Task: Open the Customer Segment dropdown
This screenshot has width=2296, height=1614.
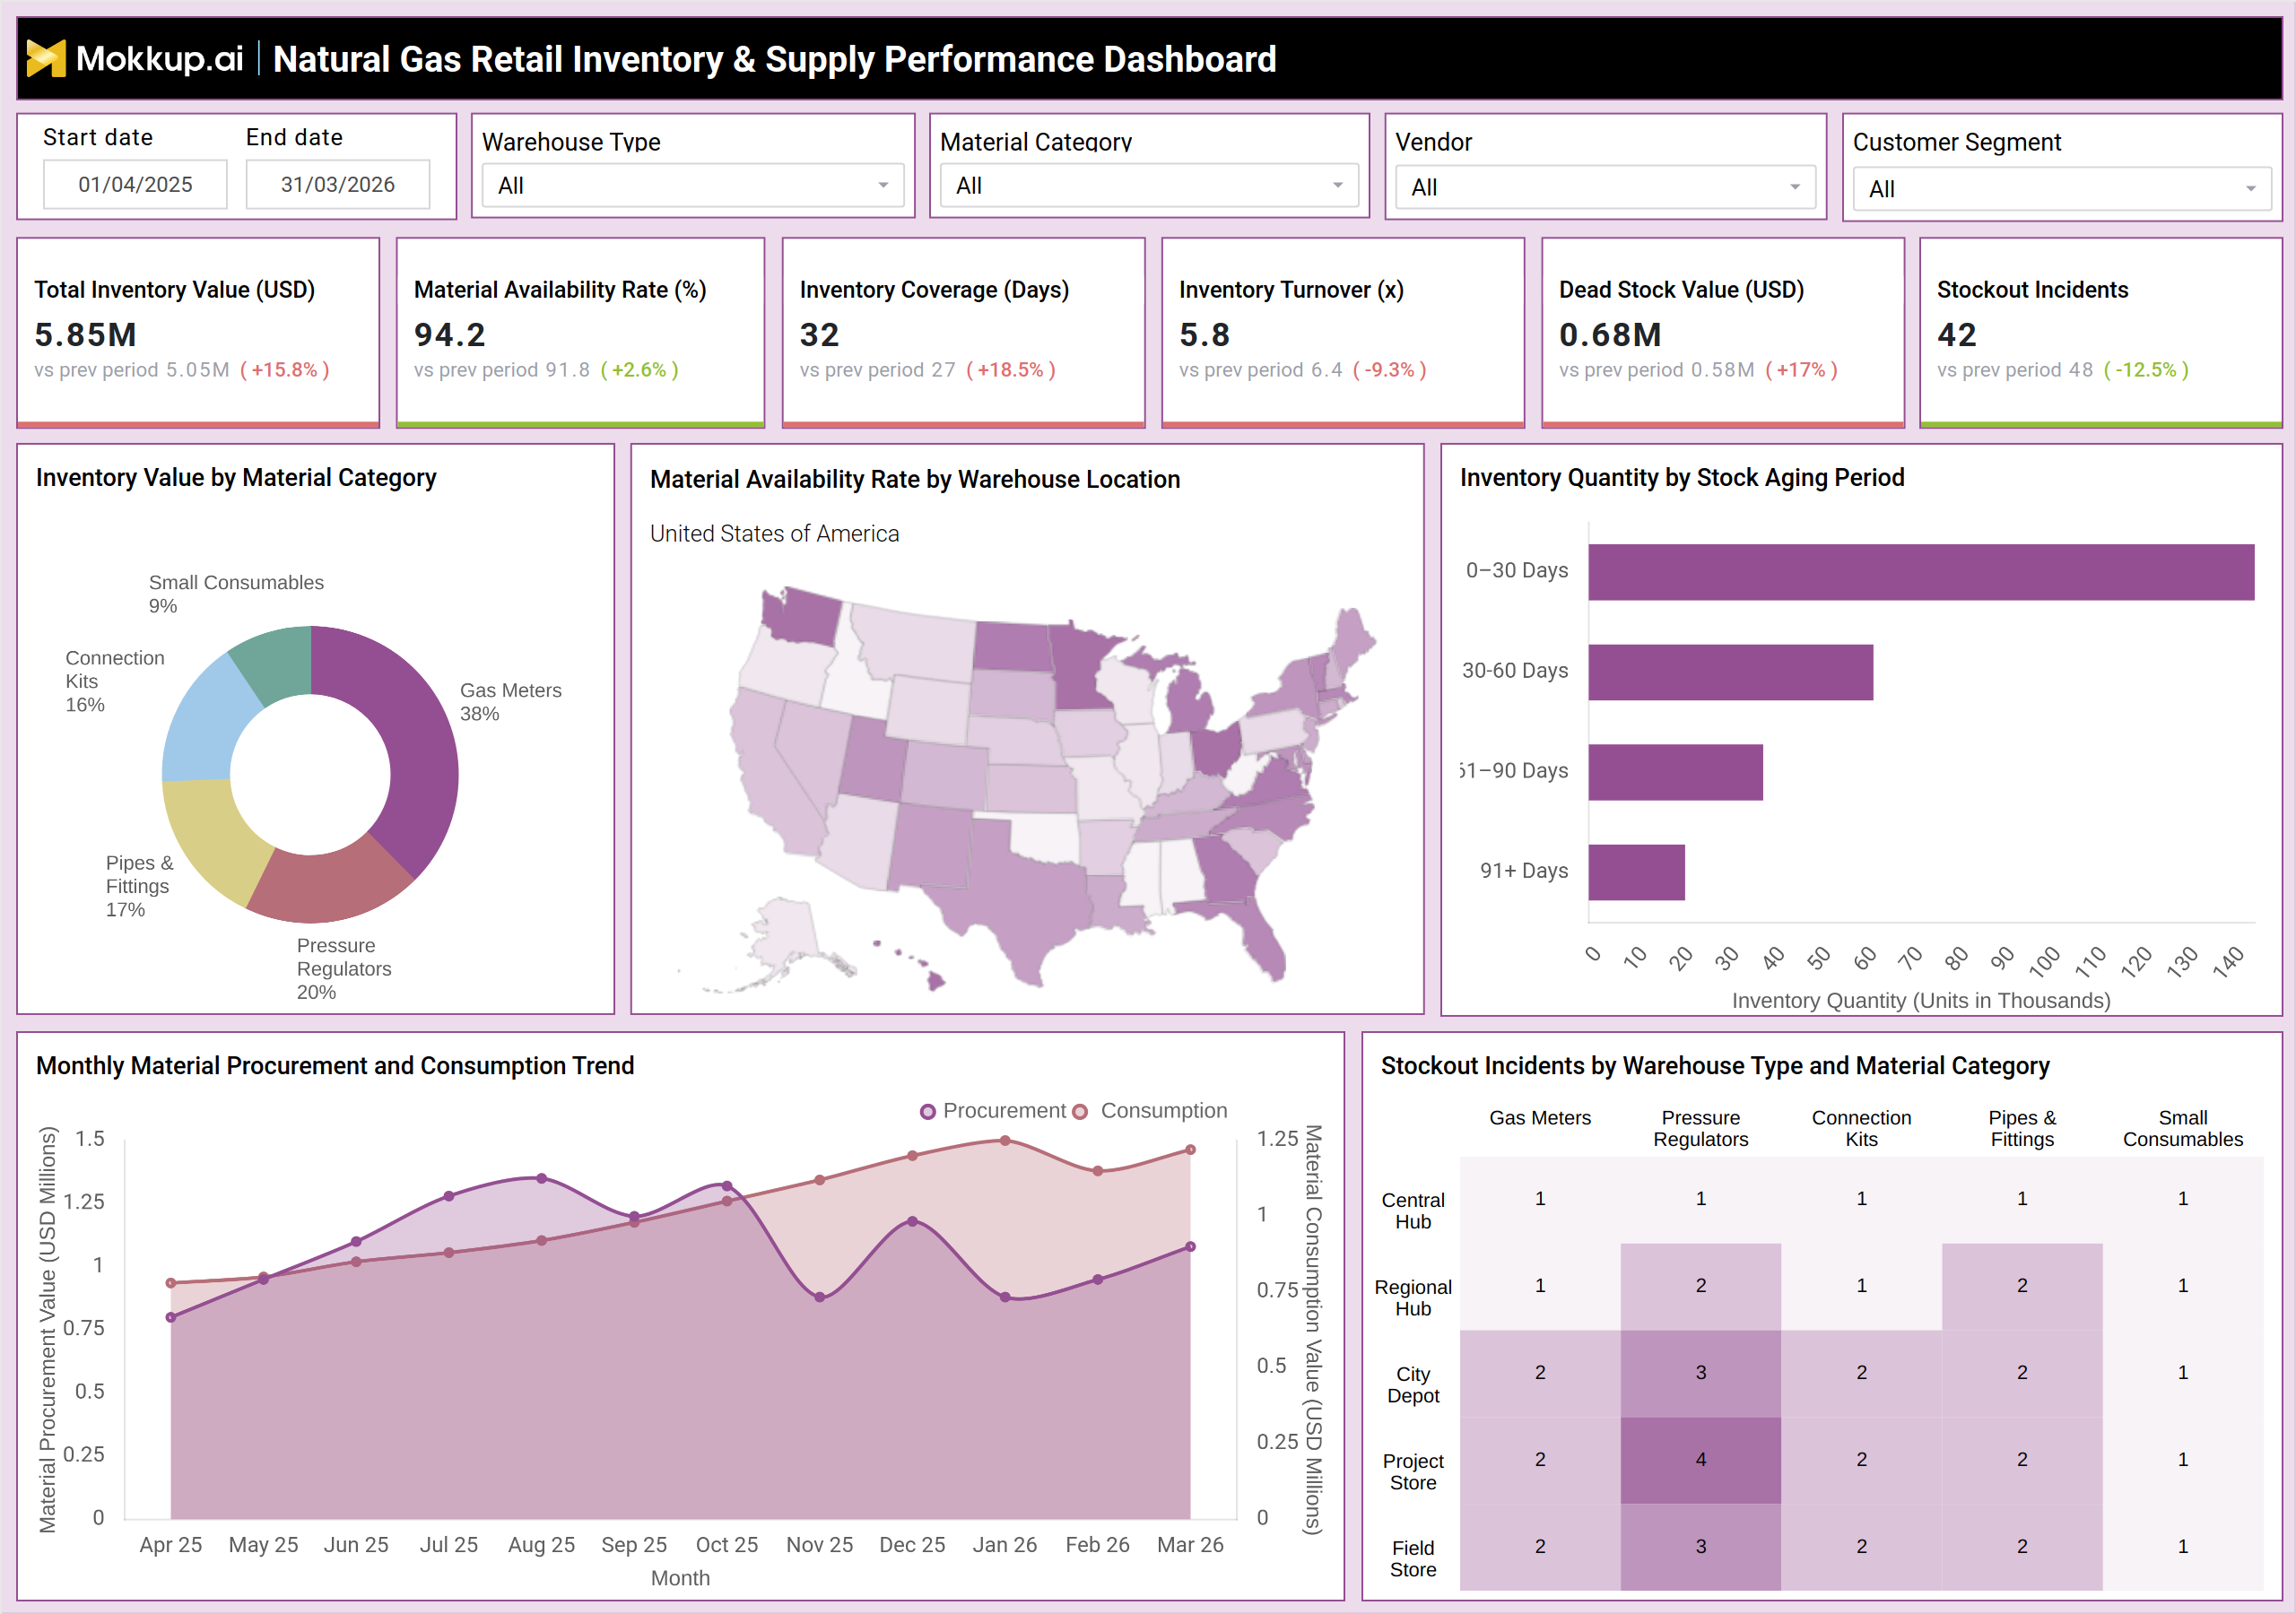Action: 2061,189
